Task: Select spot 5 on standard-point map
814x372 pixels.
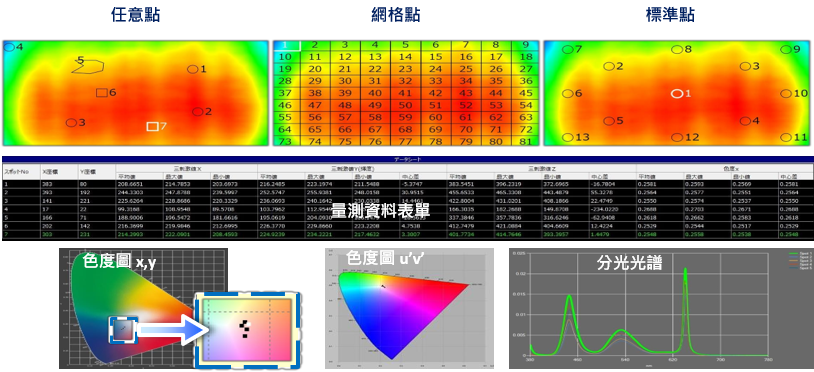Action: tap(609, 121)
